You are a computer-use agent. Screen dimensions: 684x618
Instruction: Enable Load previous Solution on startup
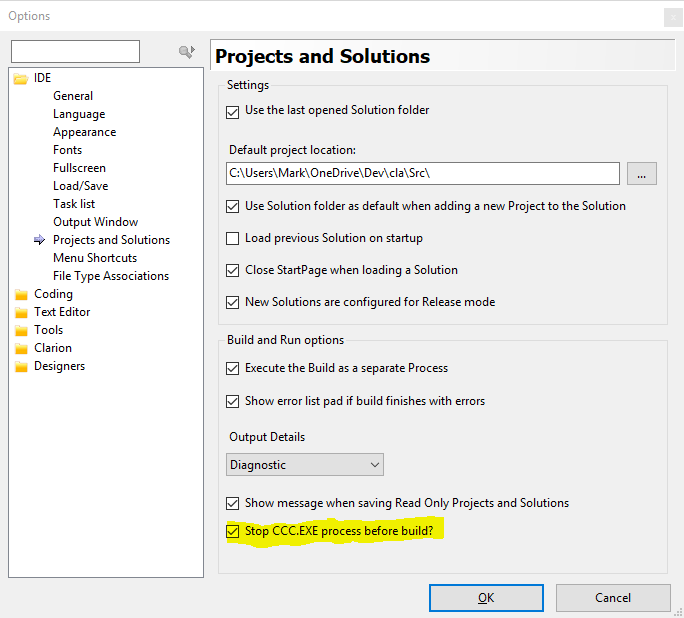(x=233, y=238)
